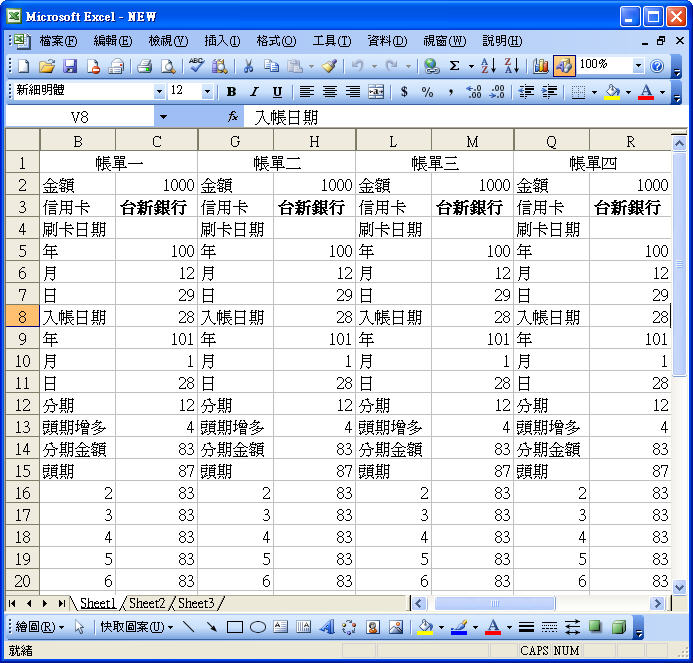This screenshot has width=693, height=663.
Task: Run the spelling check icon
Action: [196, 66]
